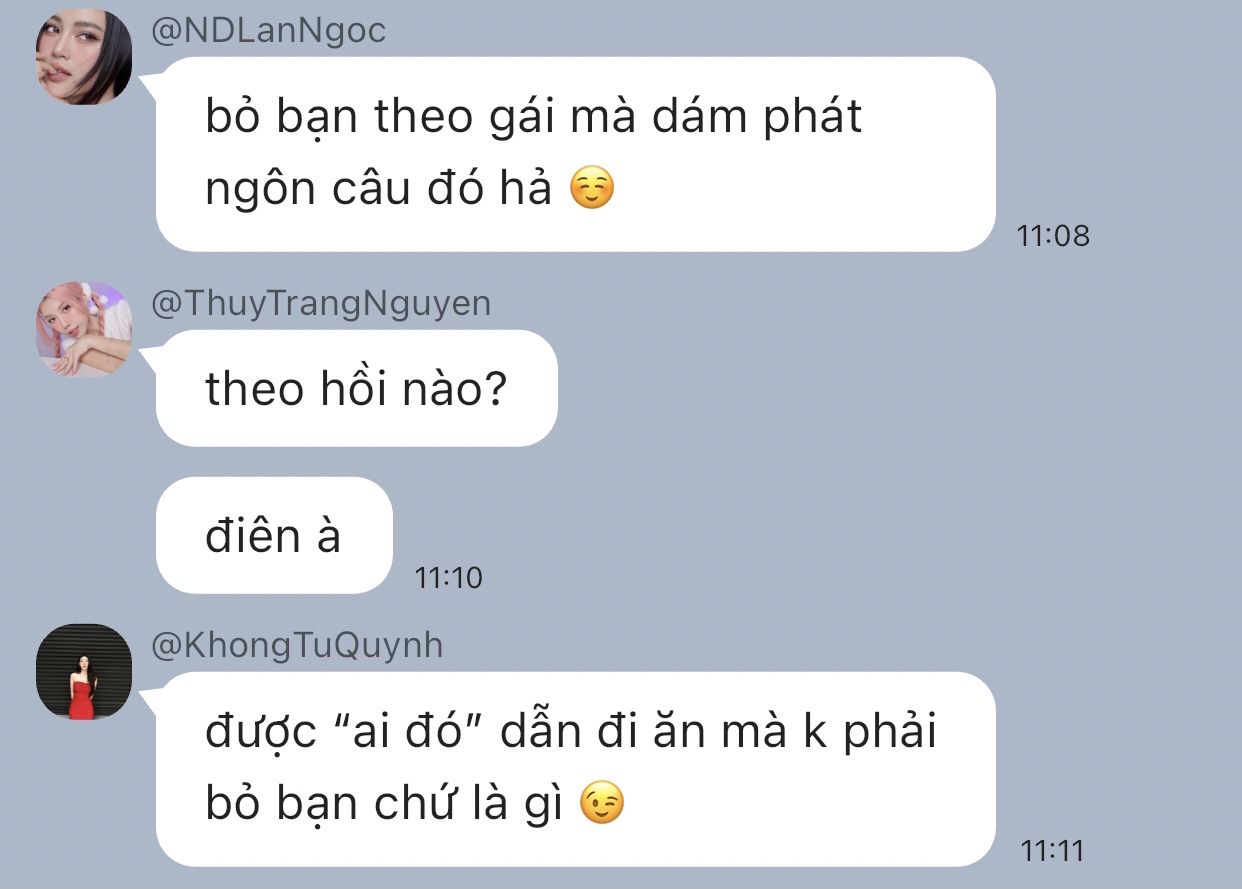Click the winking emoji in last message
Image resolution: width=1242 pixels, height=889 pixels.
tap(602, 804)
